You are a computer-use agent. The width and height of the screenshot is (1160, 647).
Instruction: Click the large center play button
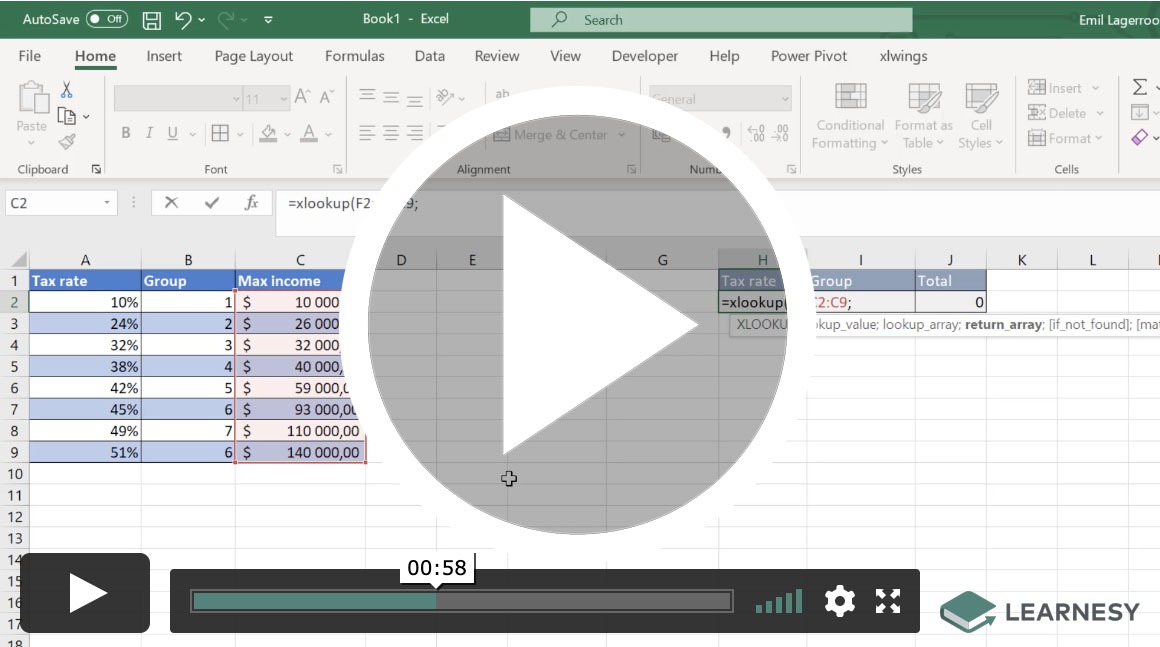[x=578, y=325]
